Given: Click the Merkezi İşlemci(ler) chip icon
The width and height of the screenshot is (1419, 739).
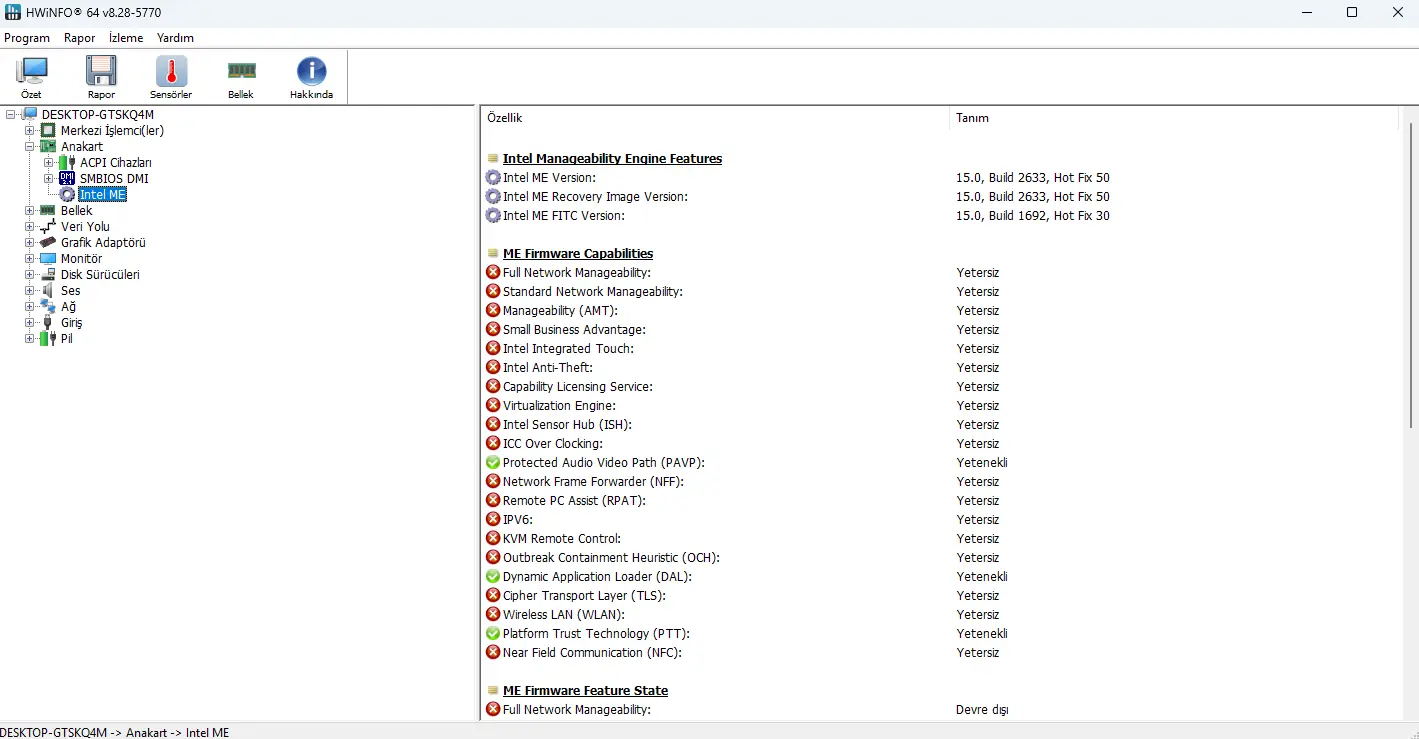Looking at the screenshot, I should 48,131.
